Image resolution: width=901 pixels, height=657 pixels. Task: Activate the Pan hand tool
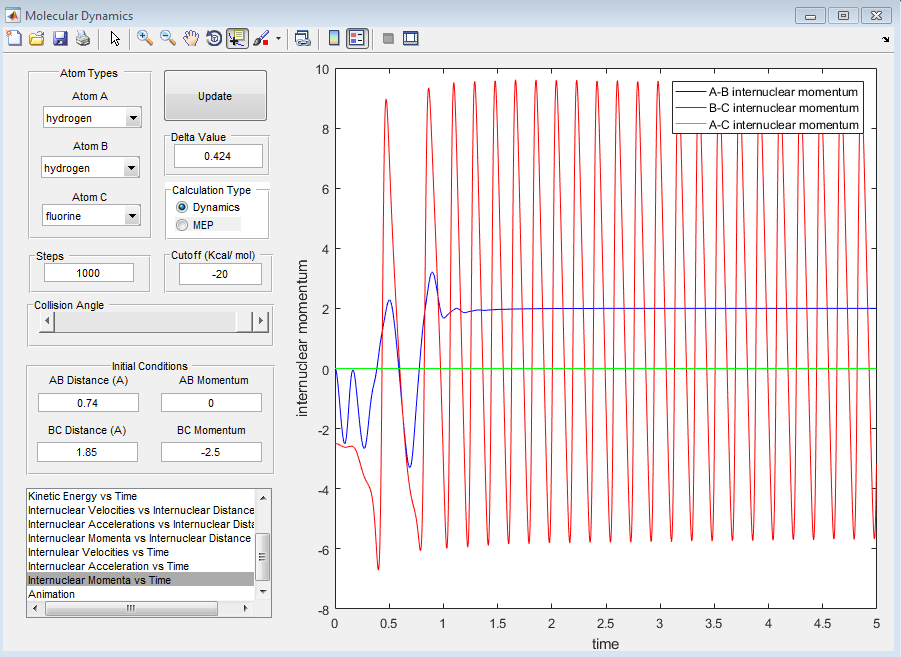[x=191, y=39]
